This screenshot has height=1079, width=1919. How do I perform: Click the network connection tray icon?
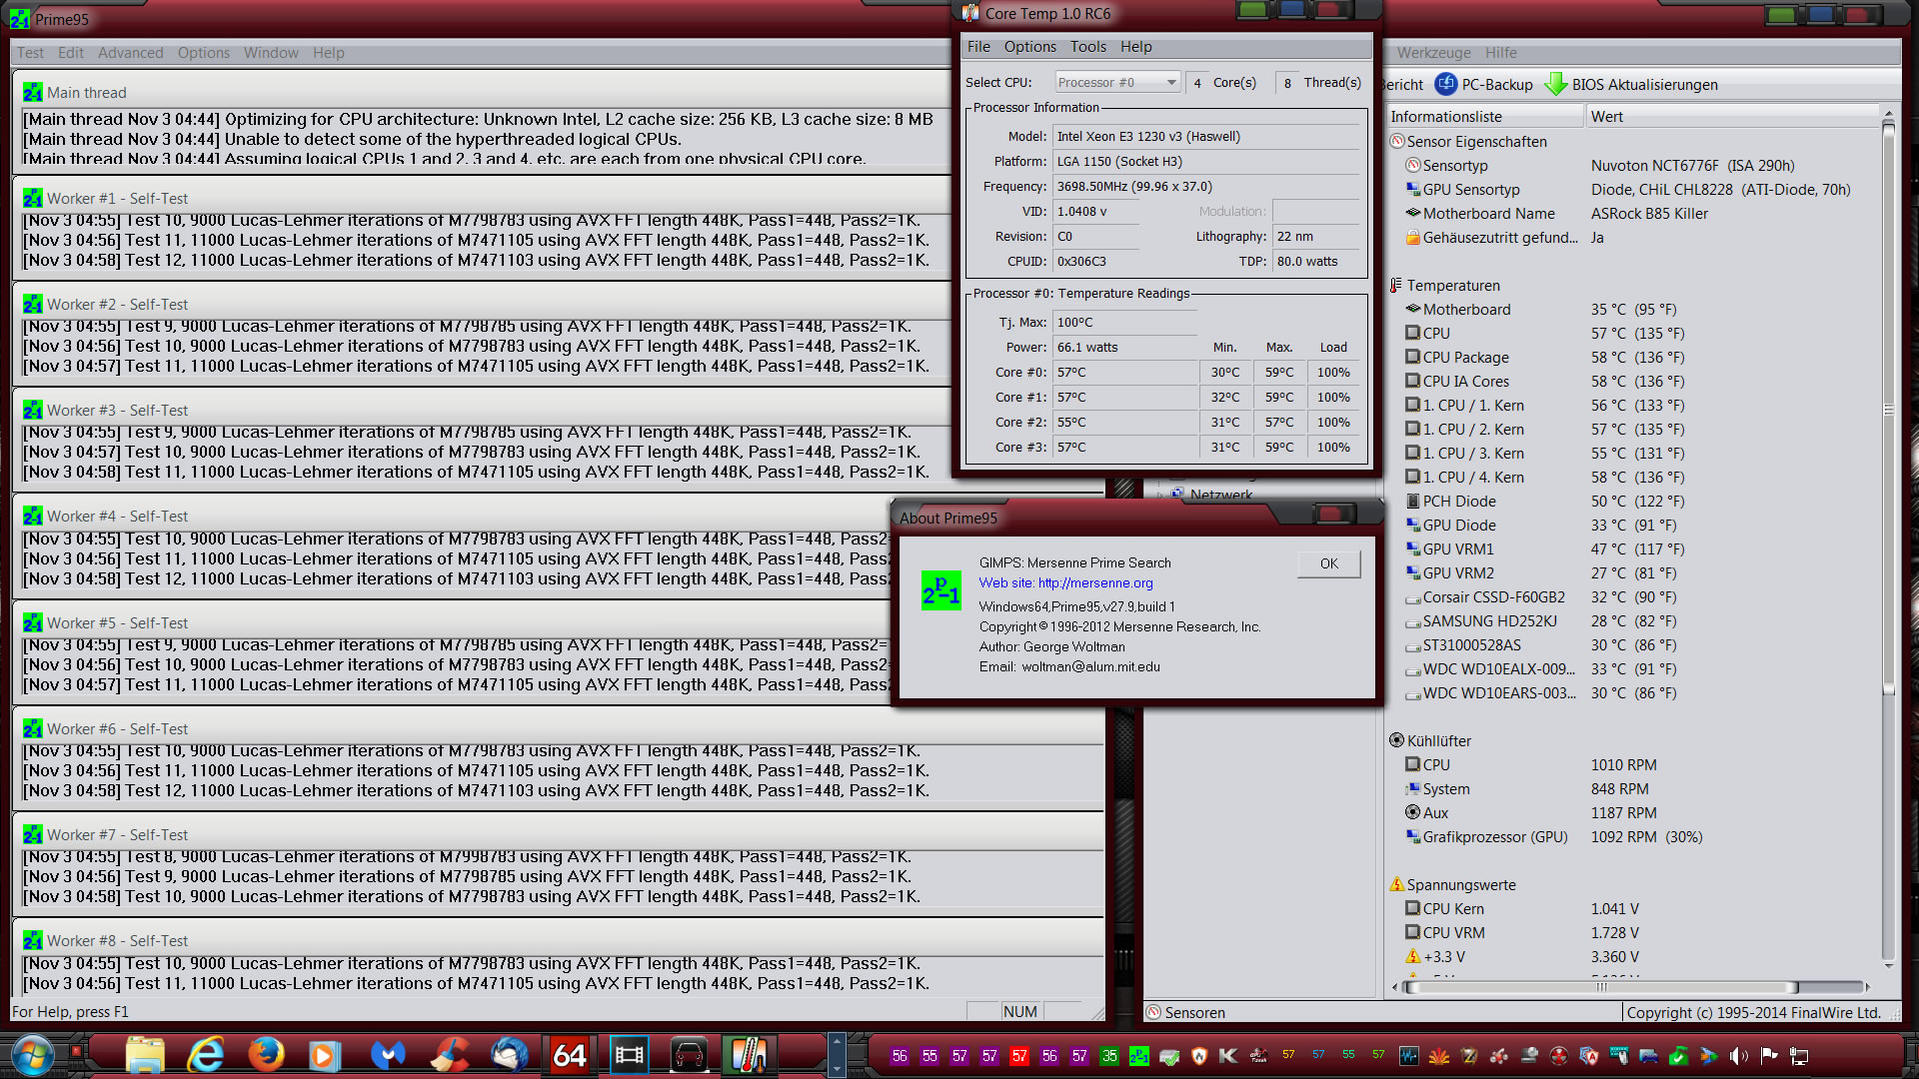pos(1799,1056)
